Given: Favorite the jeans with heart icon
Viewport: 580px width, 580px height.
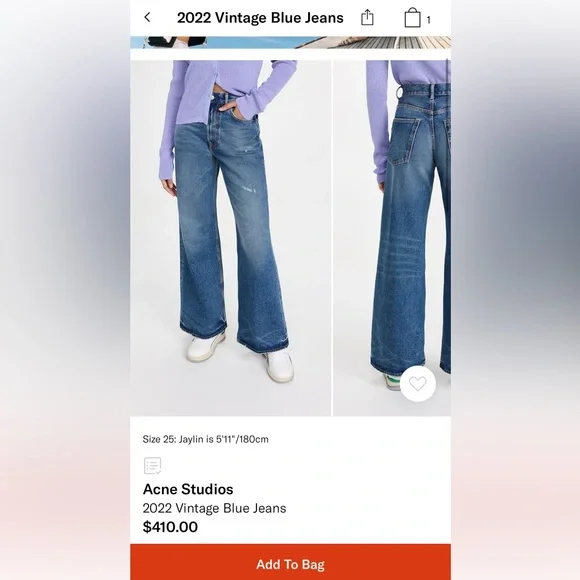Looking at the screenshot, I should pos(418,384).
